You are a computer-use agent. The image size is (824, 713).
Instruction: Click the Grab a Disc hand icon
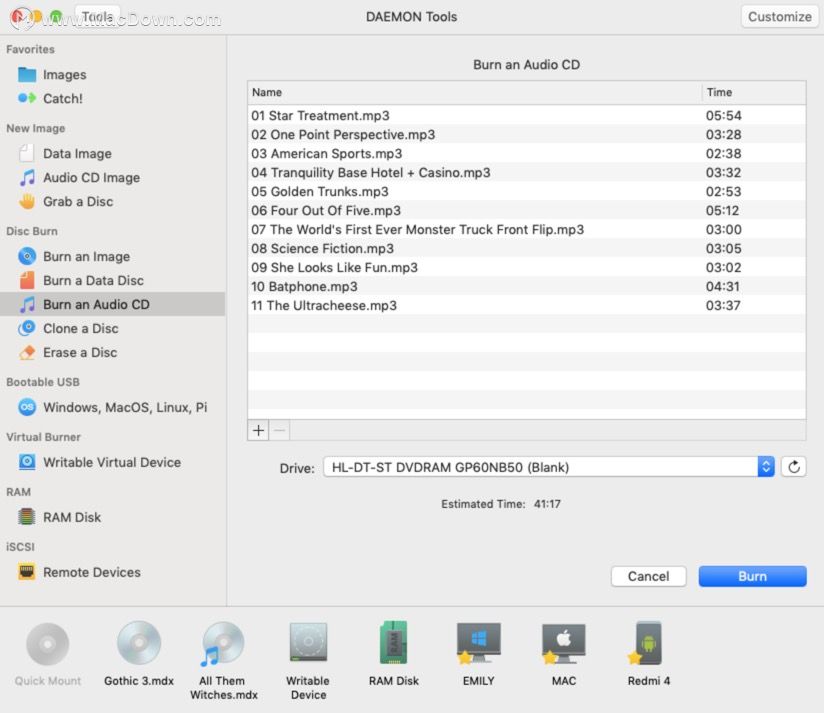tap(27, 201)
